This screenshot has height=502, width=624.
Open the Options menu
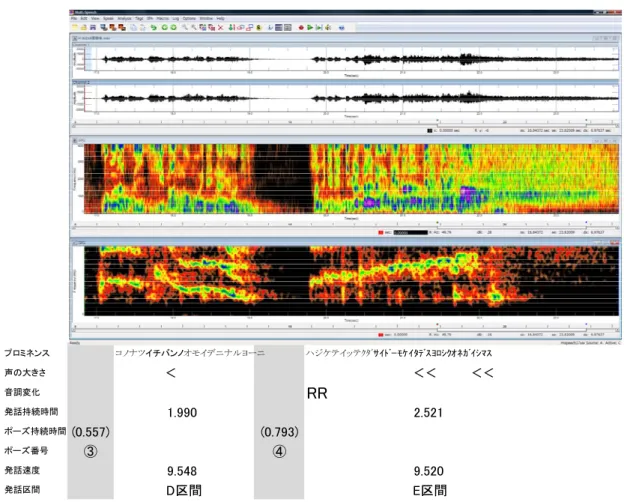(x=189, y=18)
